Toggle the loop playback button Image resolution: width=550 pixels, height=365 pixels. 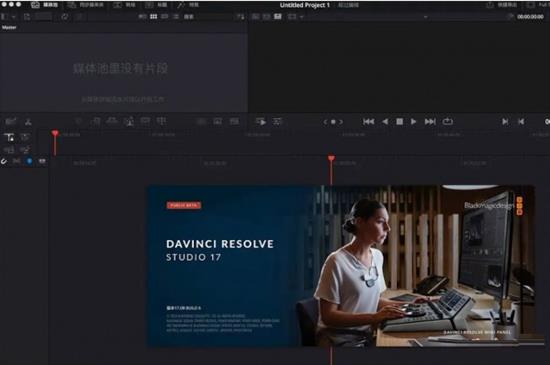point(448,122)
